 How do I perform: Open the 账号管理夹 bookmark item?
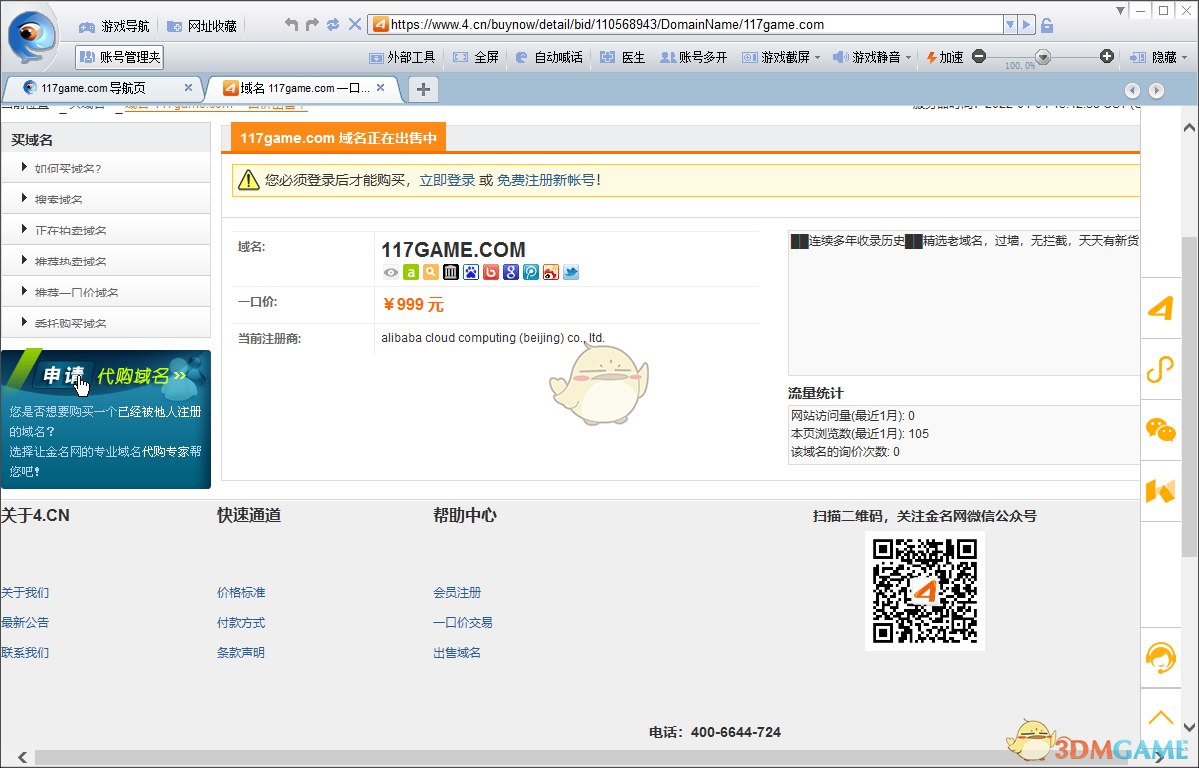[x=119, y=57]
